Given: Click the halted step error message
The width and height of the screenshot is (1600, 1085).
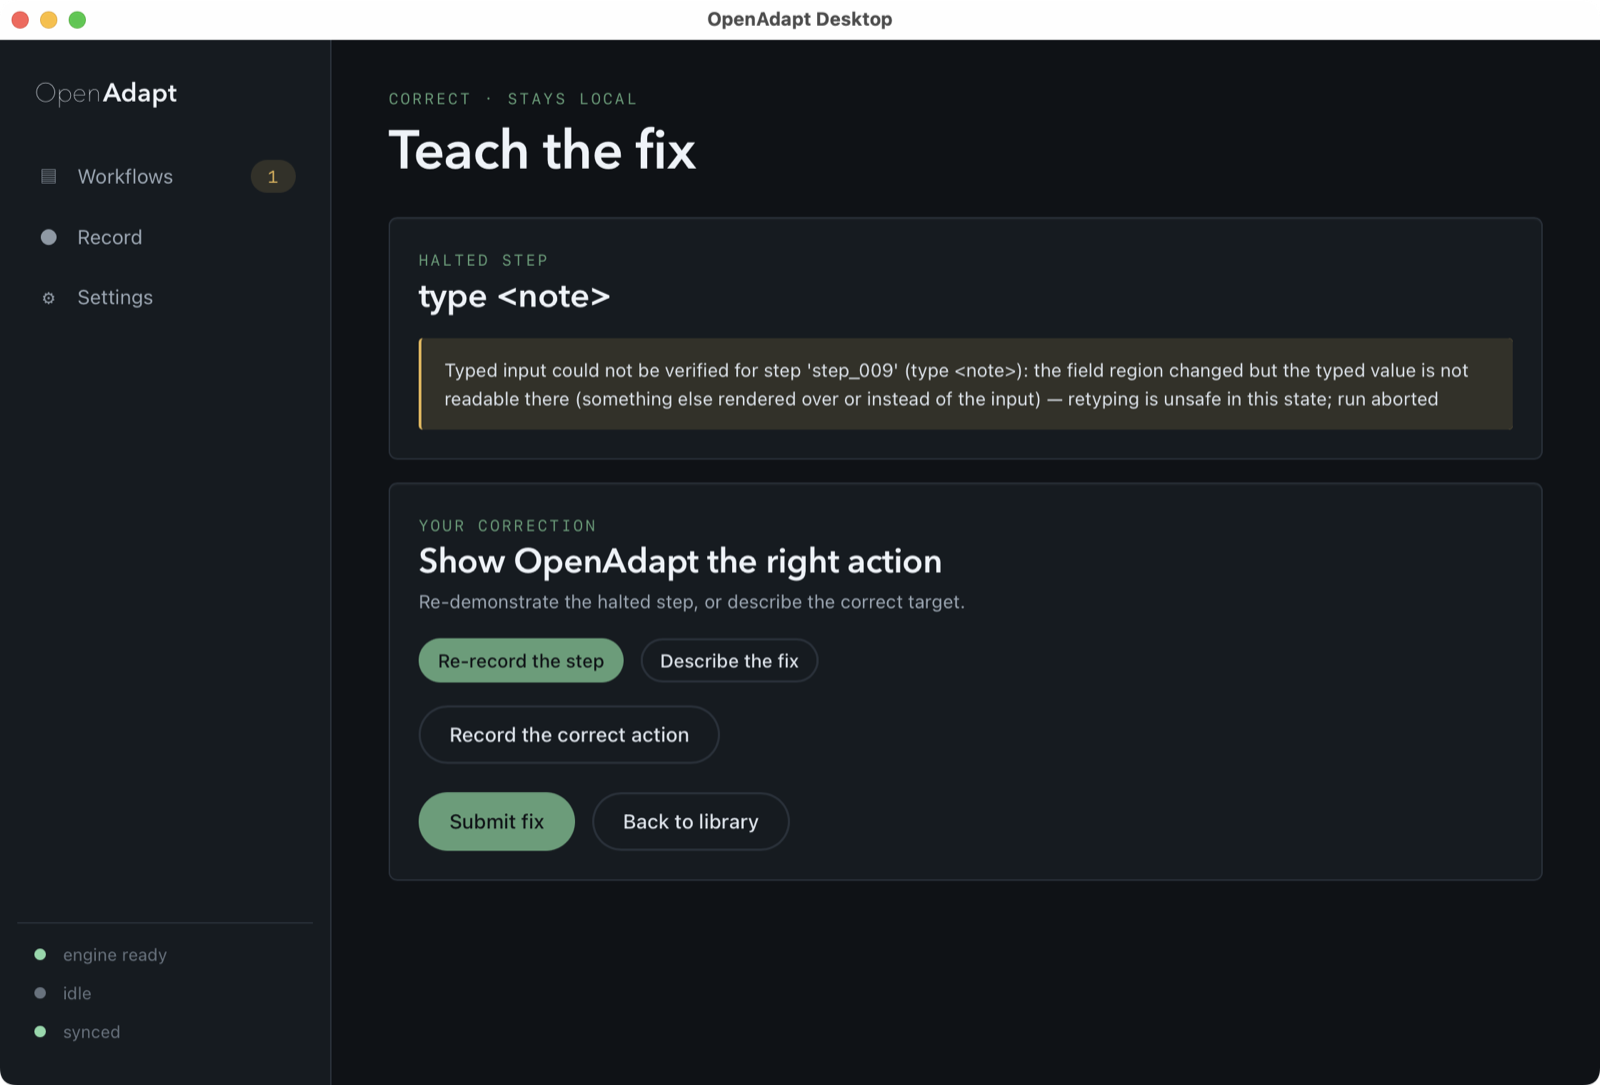Looking at the screenshot, I should point(965,384).
